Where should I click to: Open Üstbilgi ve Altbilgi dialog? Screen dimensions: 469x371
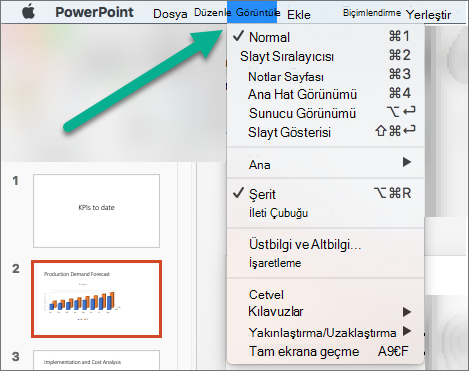(325, 244)
